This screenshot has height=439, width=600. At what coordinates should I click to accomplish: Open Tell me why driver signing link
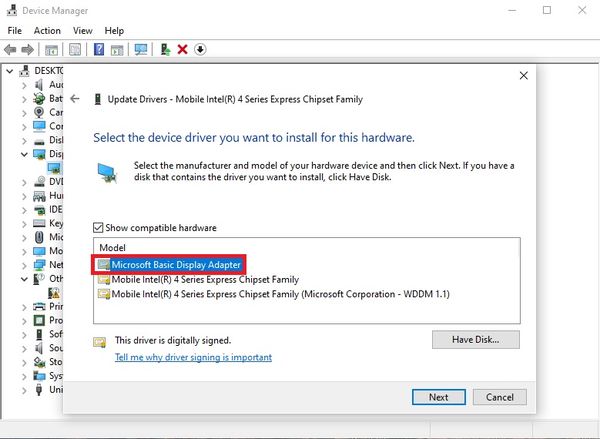[x=193, y=357]
